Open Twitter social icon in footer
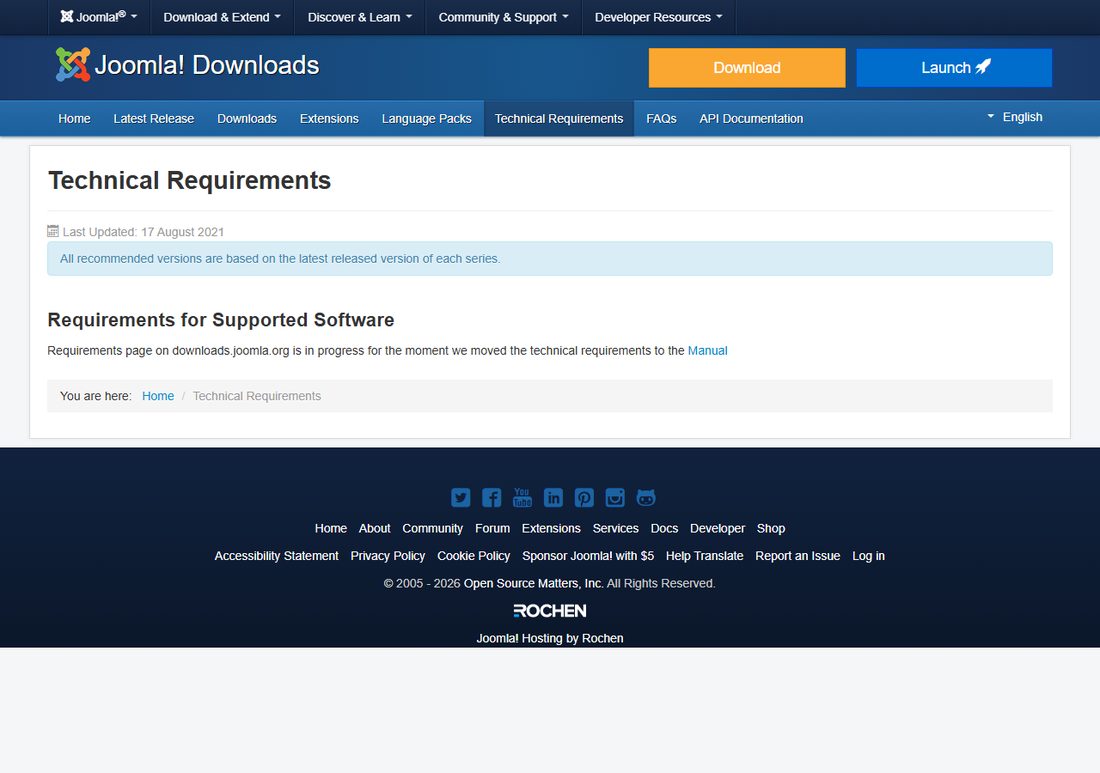Viewport: 1100px width, 773px height. point(460,497)
